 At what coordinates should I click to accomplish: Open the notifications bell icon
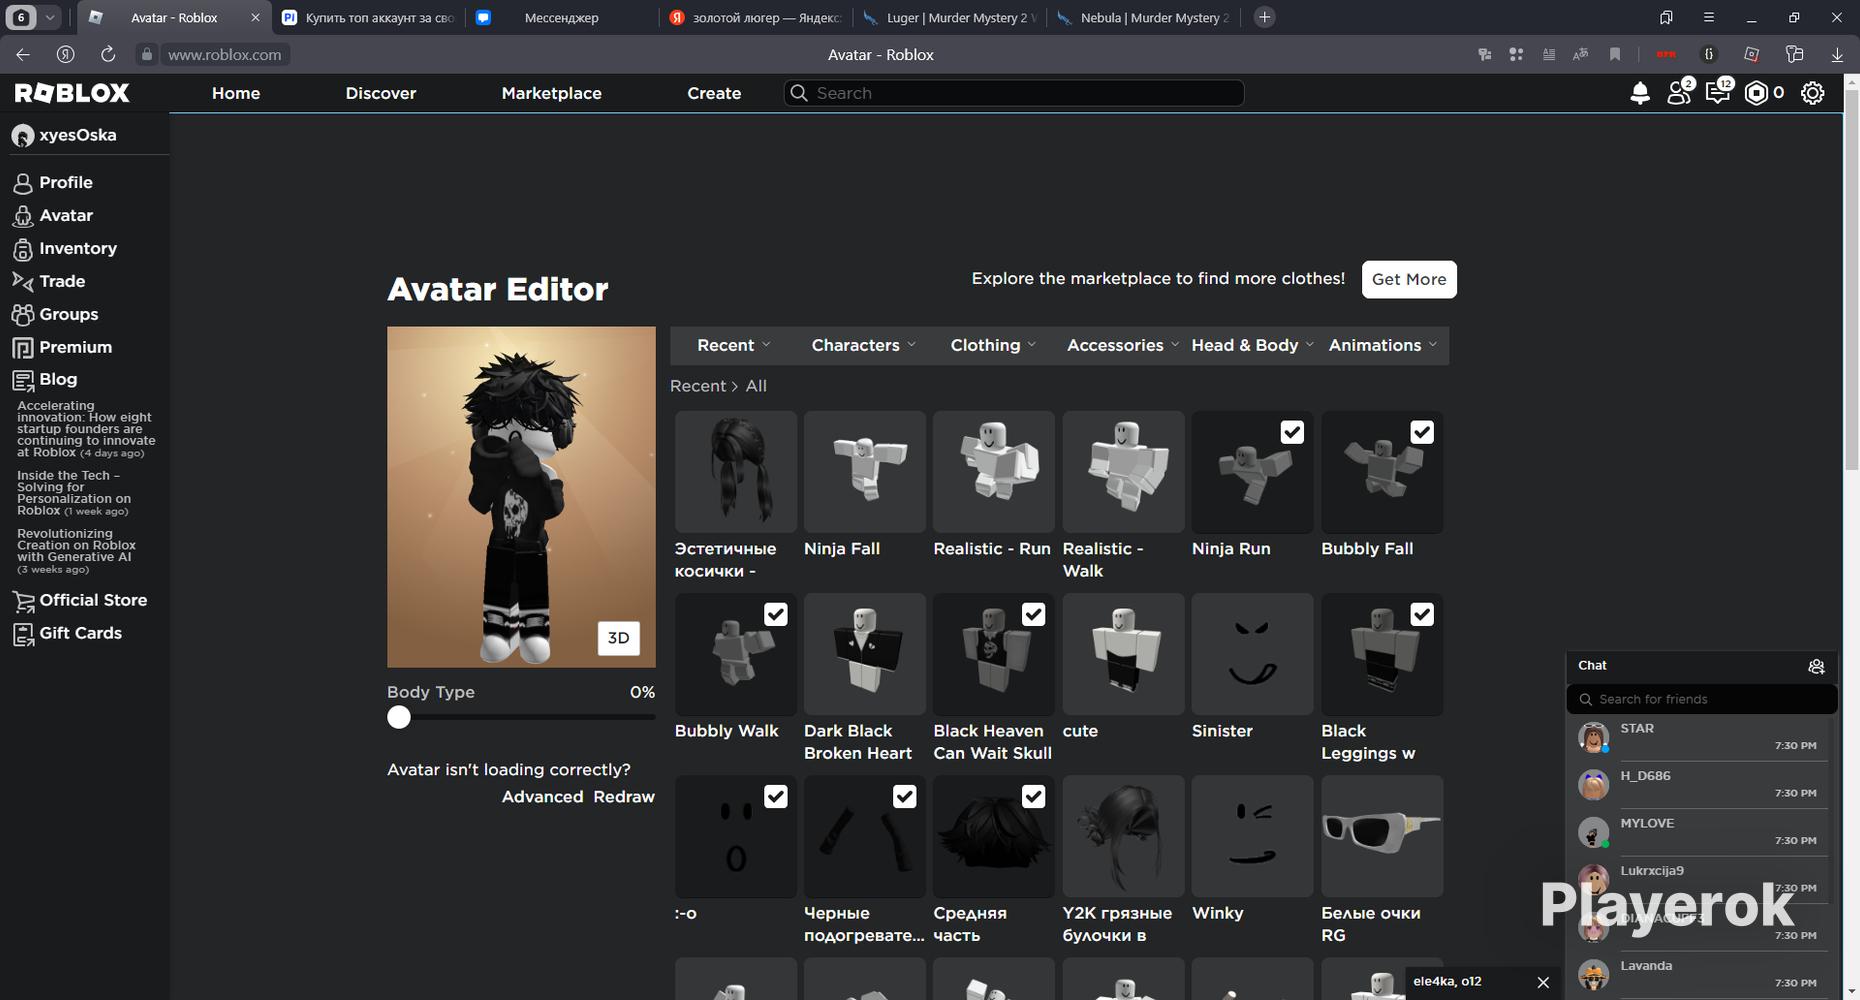click(1640, 93)
